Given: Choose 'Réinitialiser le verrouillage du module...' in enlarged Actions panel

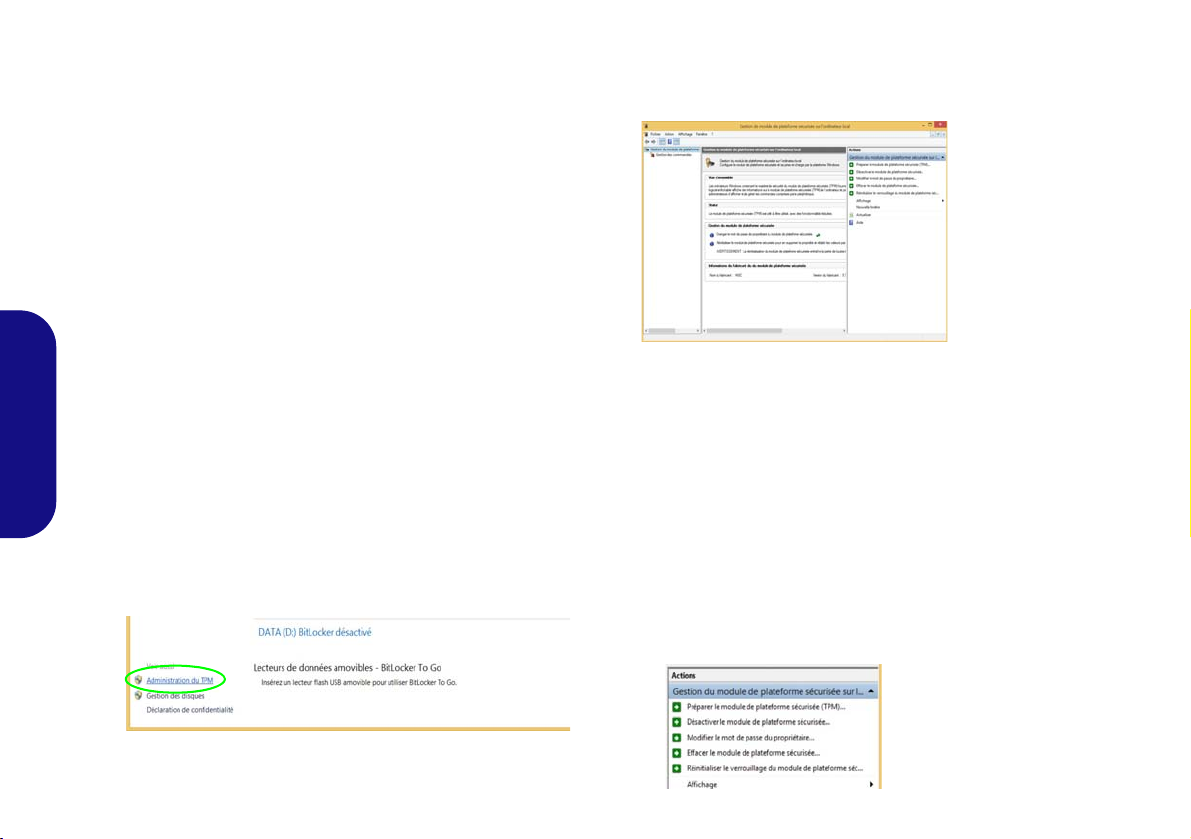Looking at the screenshot, I should [x=775, y=768].
